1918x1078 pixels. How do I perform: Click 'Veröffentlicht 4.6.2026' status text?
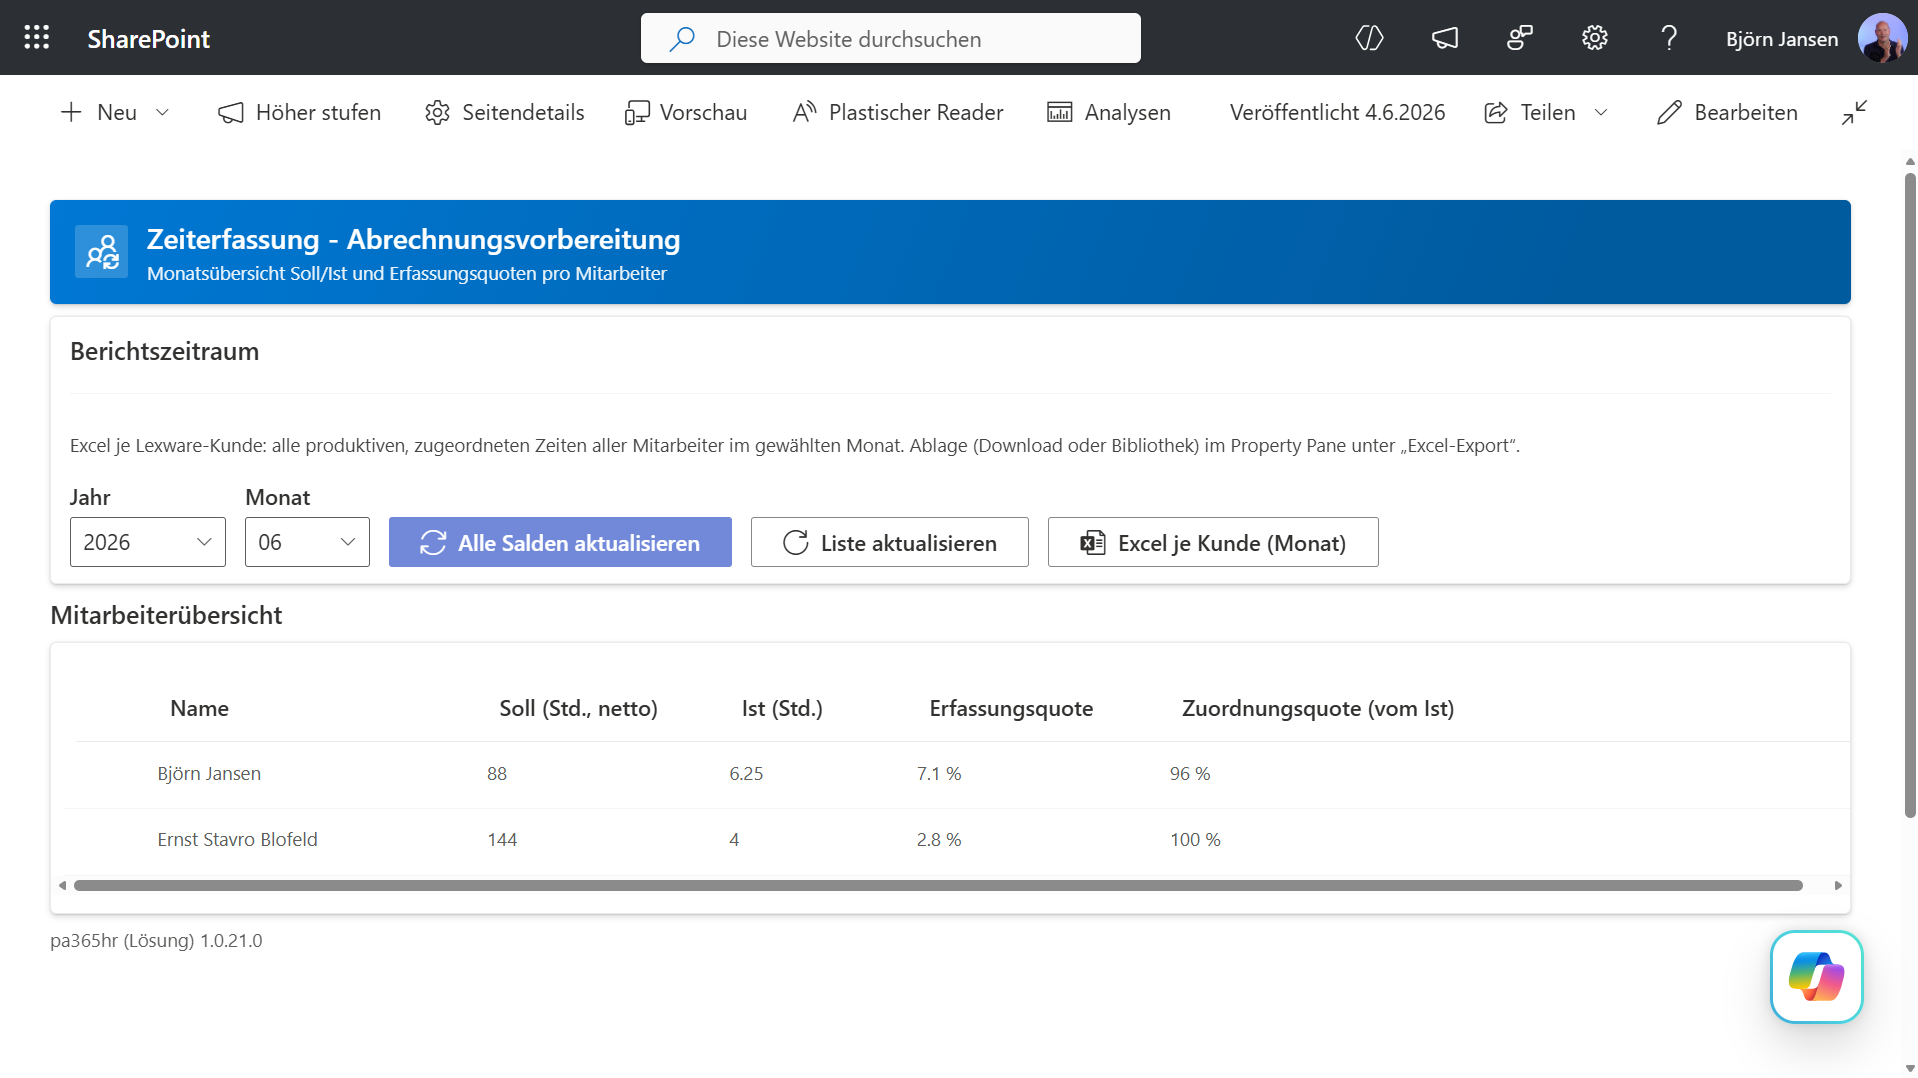[x=1337, y=112]
